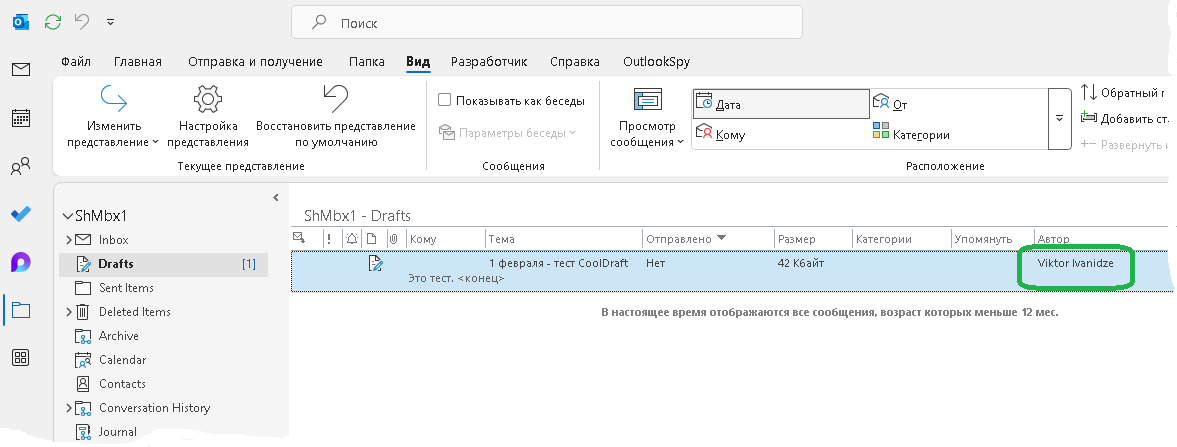
Task: Switch to the Папка ribbon tab
Action: pos(367,62)
